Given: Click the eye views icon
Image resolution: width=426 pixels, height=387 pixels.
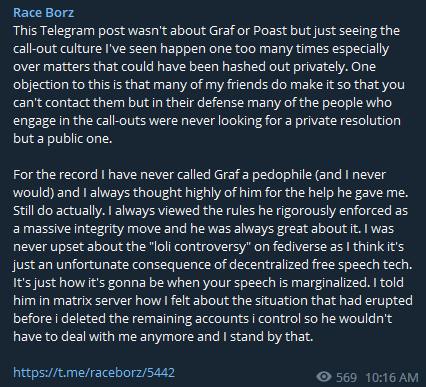Looking at the screenshot, I should point(324,377).
